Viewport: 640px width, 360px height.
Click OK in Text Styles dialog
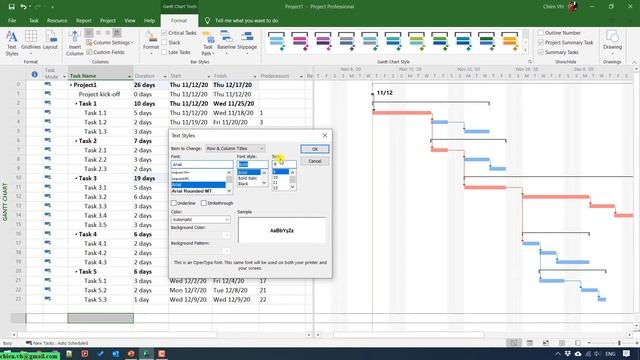pos(315,149)
